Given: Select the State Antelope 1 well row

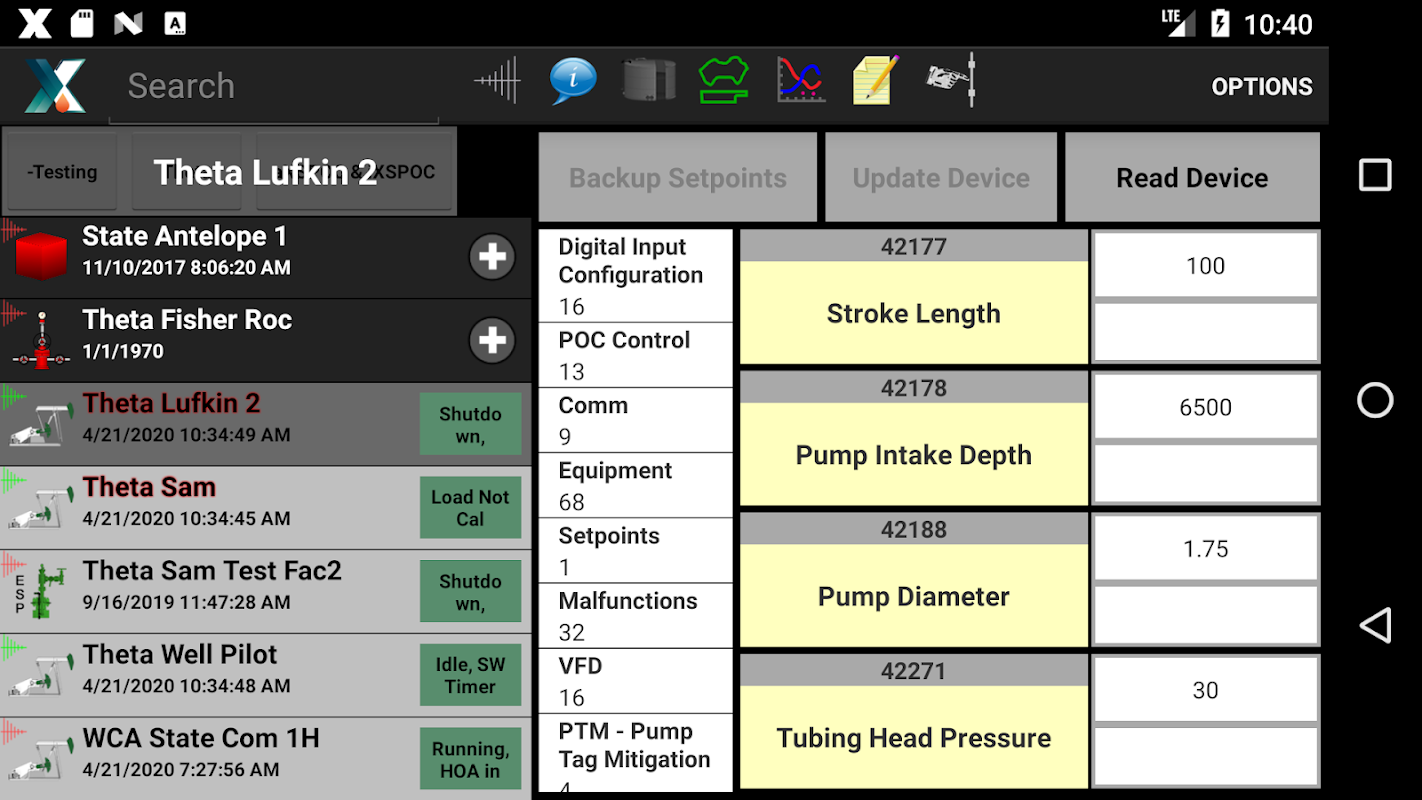Looking at the screenshot, I should coord(265,257).
